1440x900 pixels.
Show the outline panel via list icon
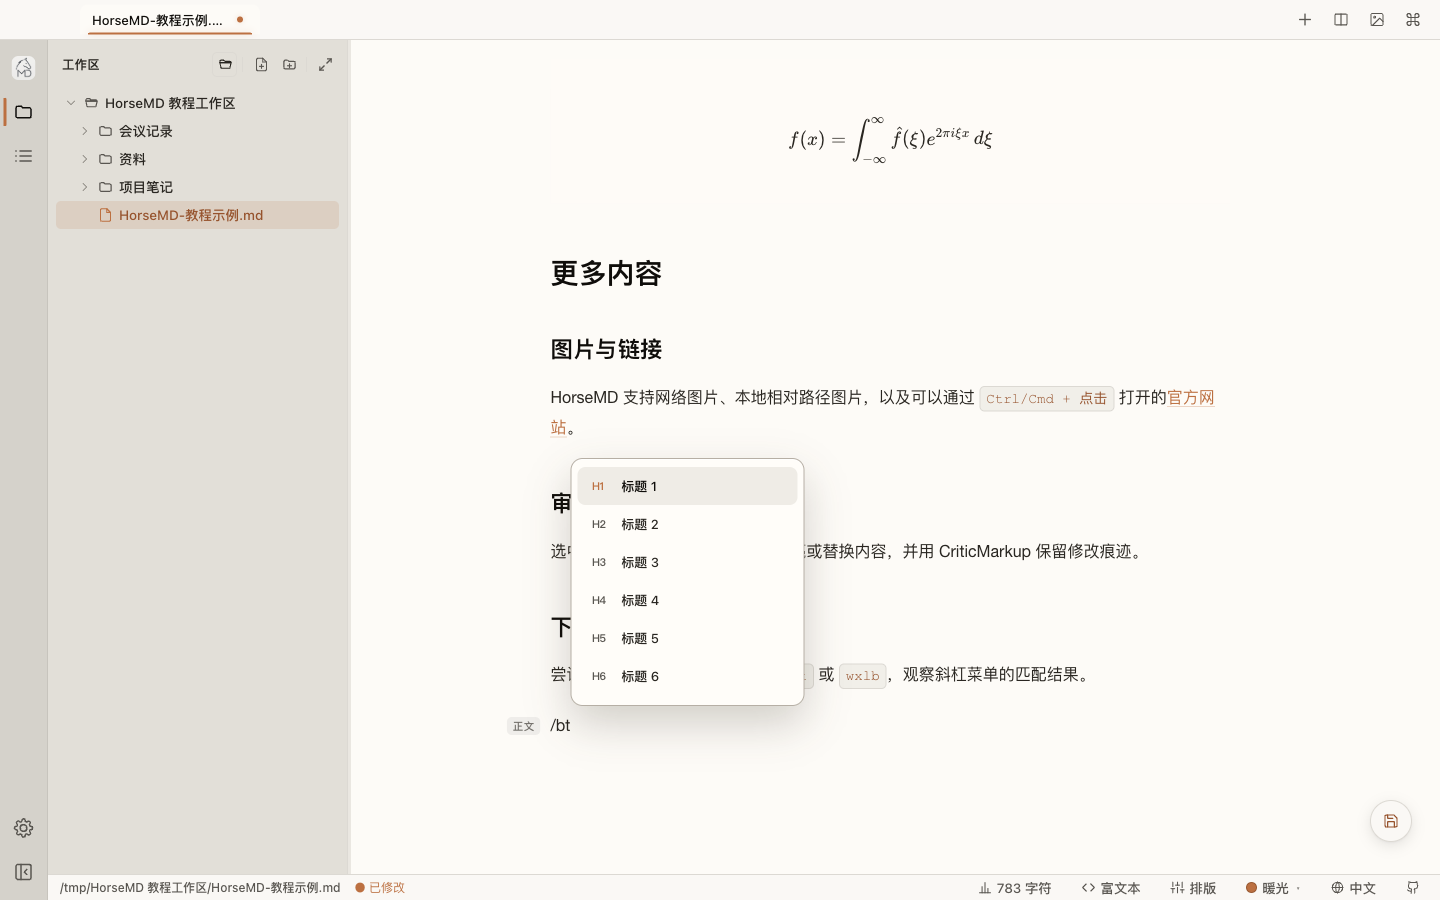click(x=23, y=156)
